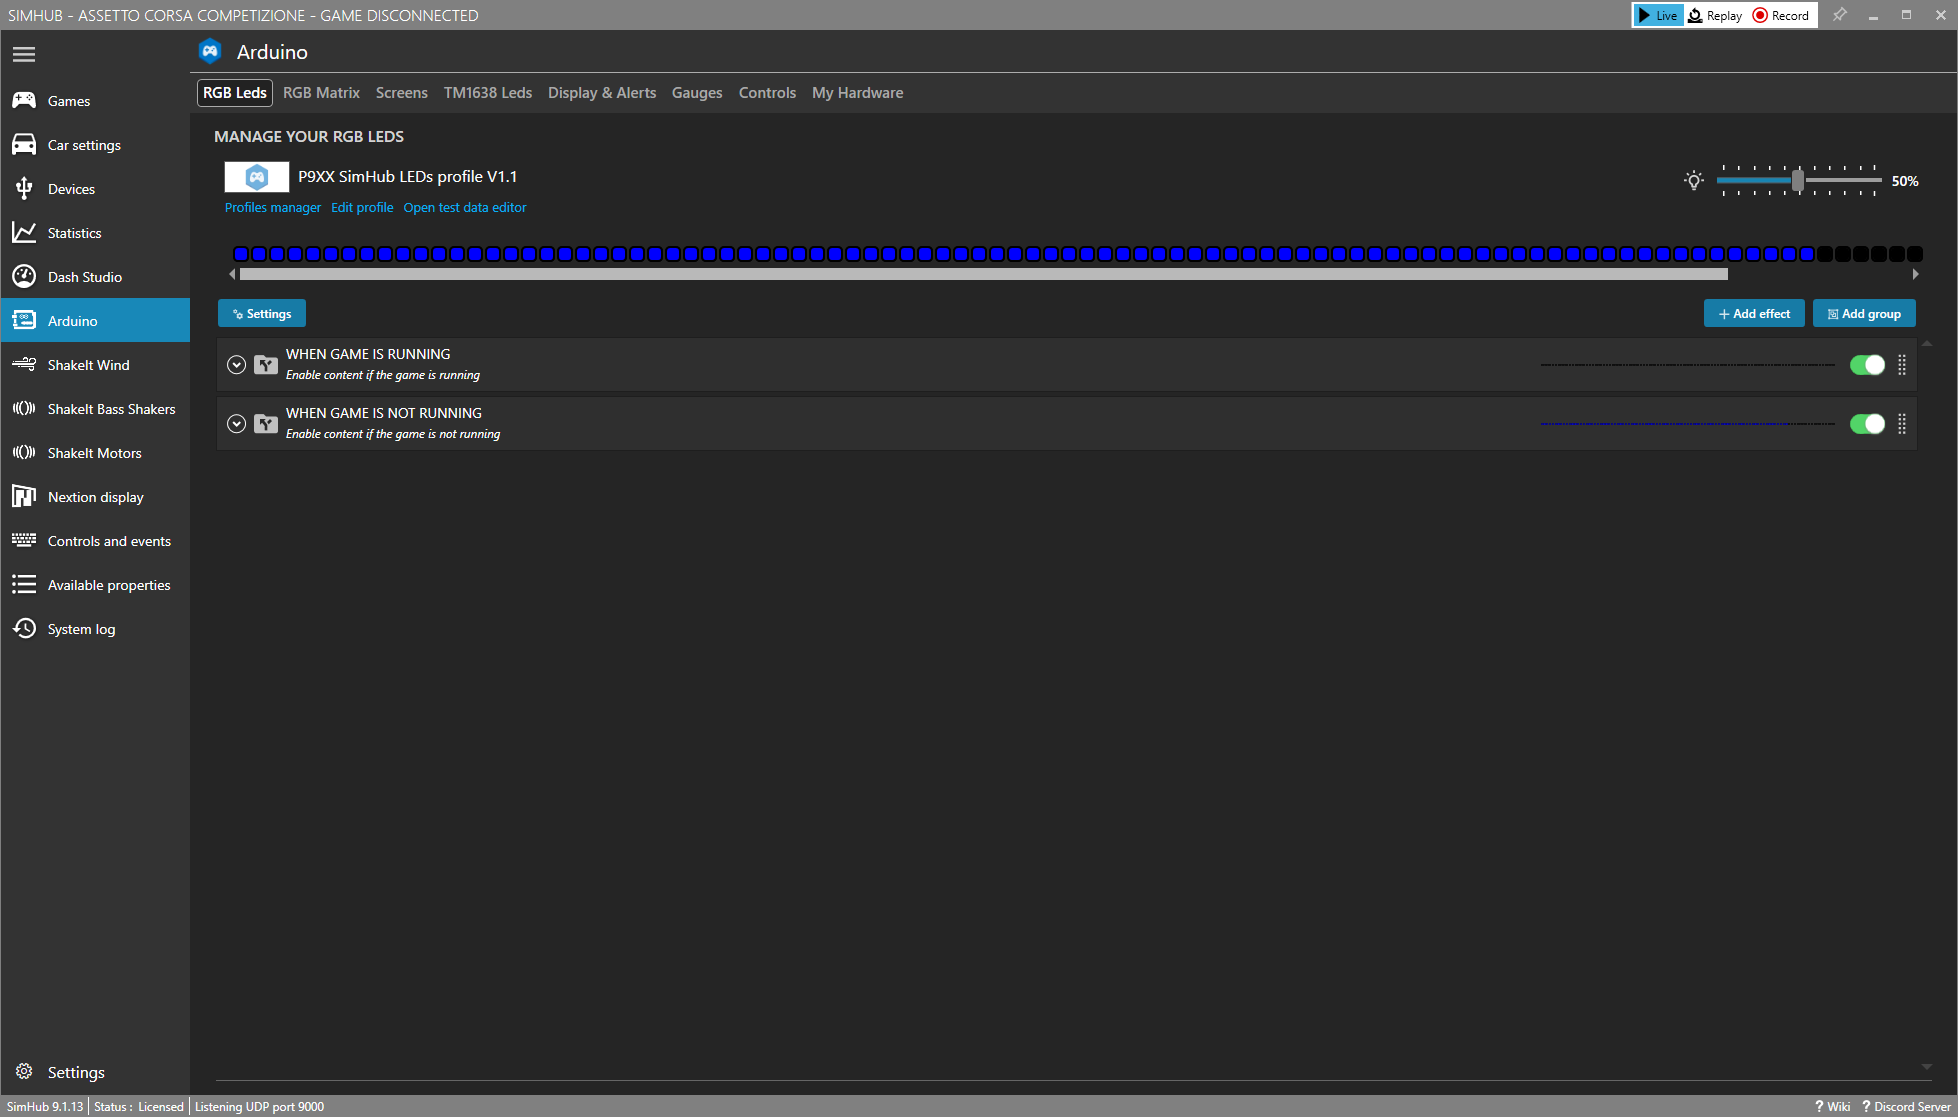Image resolution: width=1958 pixels, height=1117 pixels.
Task: Click the Record button
Action: tap(1781, 15)
